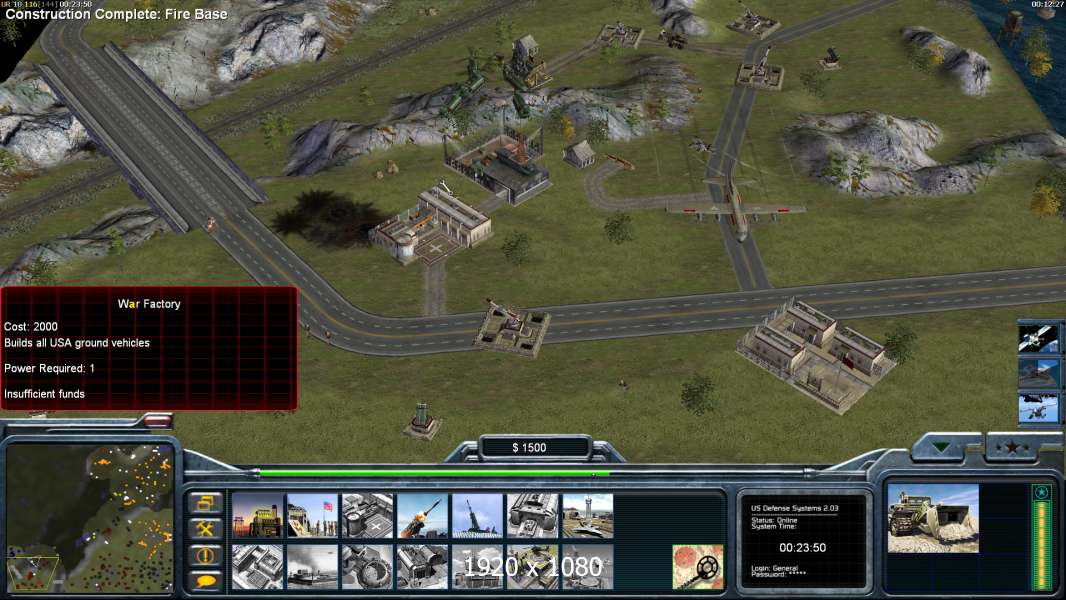The width and height of the screenshot is (1066, 600).
Task: Click grayed-out Strategy Center build icon
Action: coord(257,567)
